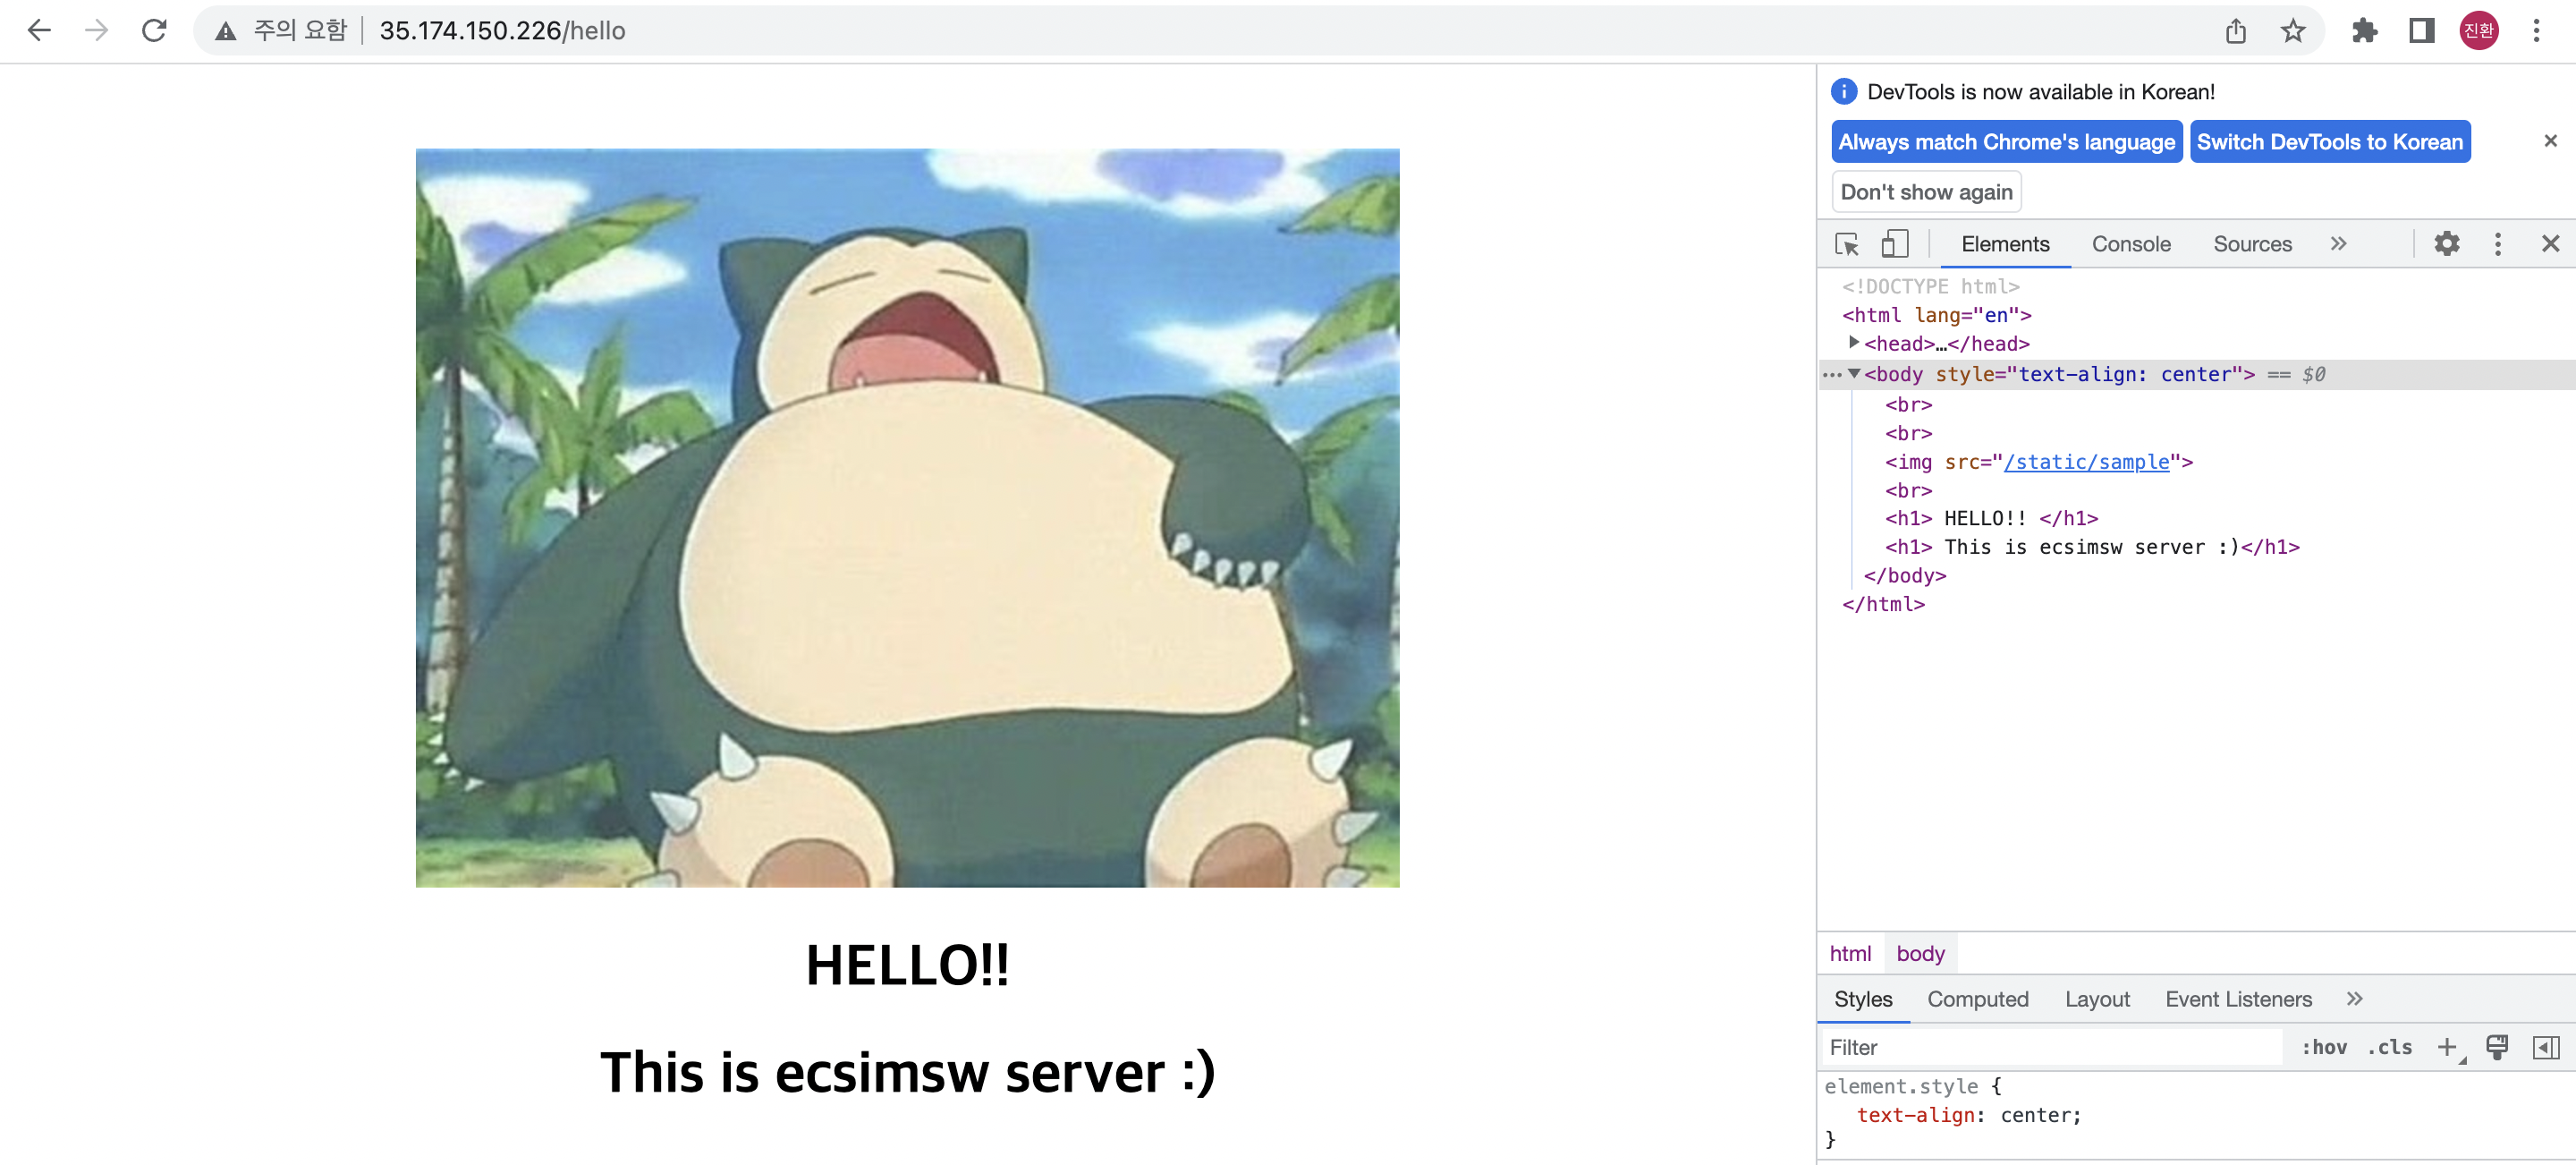The image size is (2576, 1165).
Task: Collapse the body element tree node
Action: pyautogui.click(x=1853, y=373)
